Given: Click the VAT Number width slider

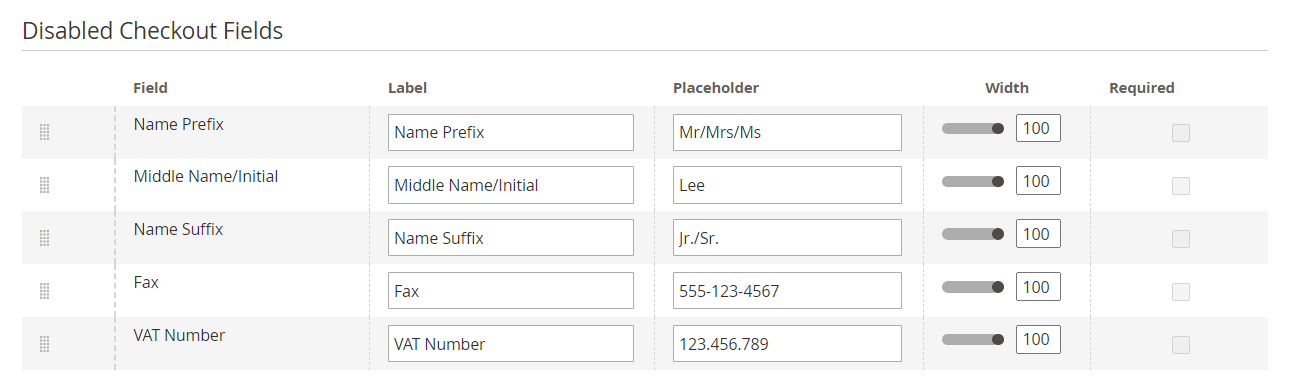Looking at the screenshot, I should pyautogui.click(x=973, y=339).
